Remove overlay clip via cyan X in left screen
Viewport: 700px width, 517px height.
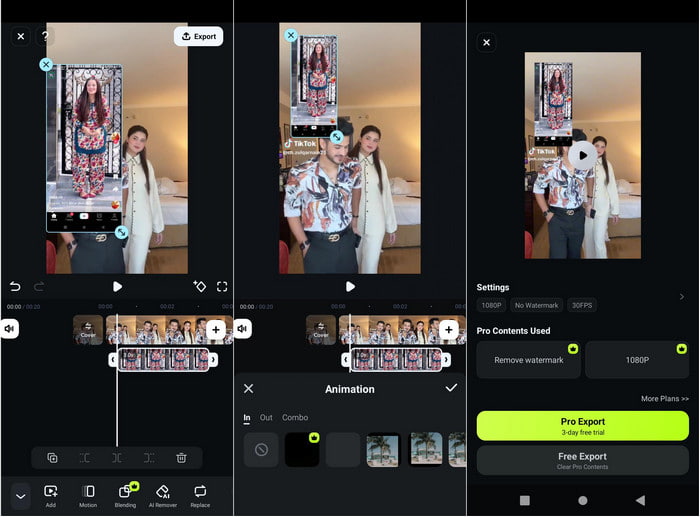pyautogui.click(x=46, y=65)
